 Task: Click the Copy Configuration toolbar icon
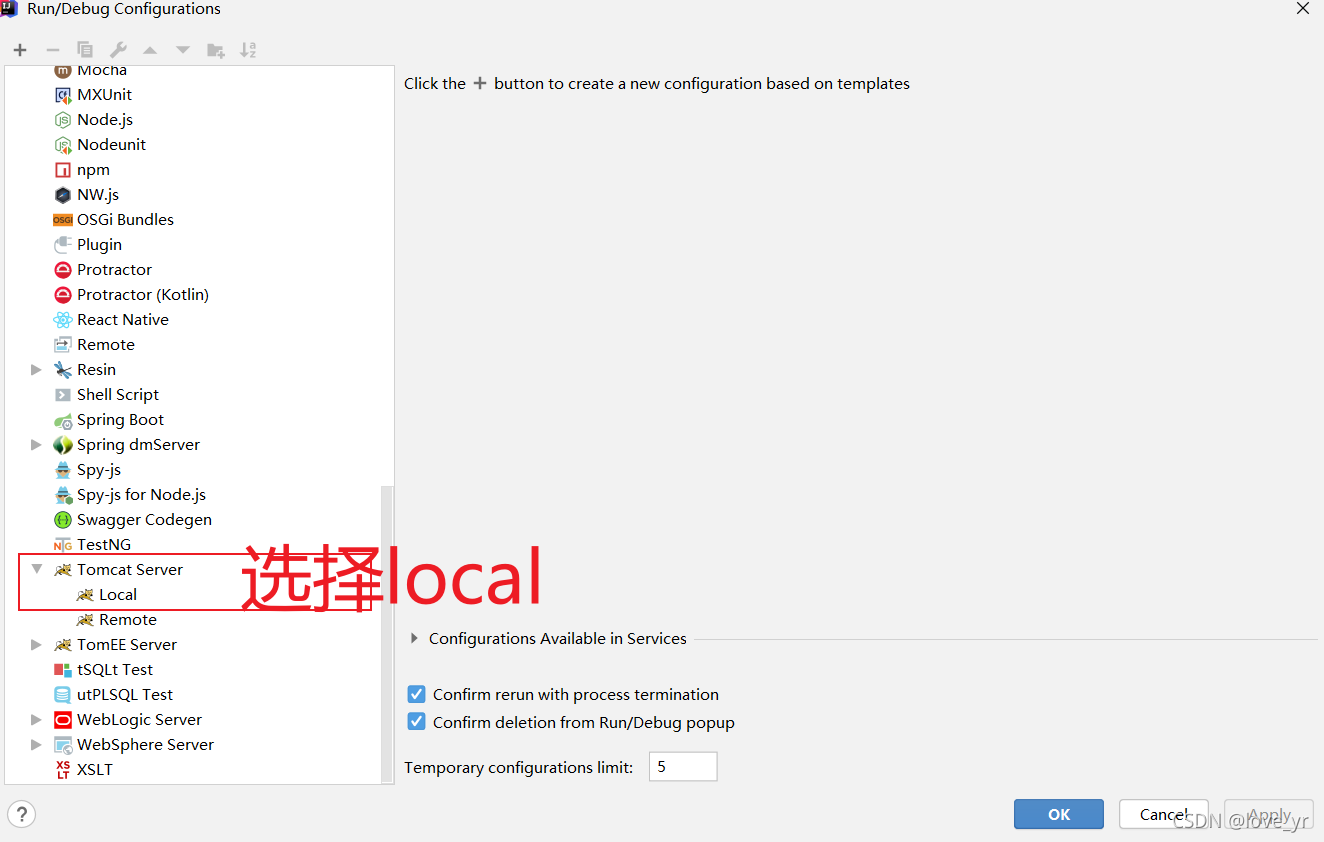85,50
